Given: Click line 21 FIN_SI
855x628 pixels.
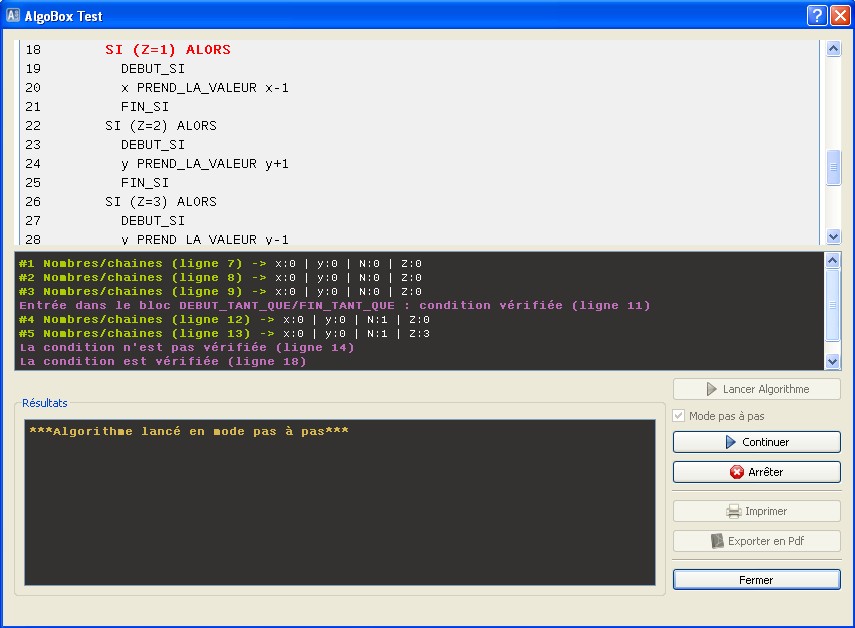Looking at the screenshot, I should 145,107.
